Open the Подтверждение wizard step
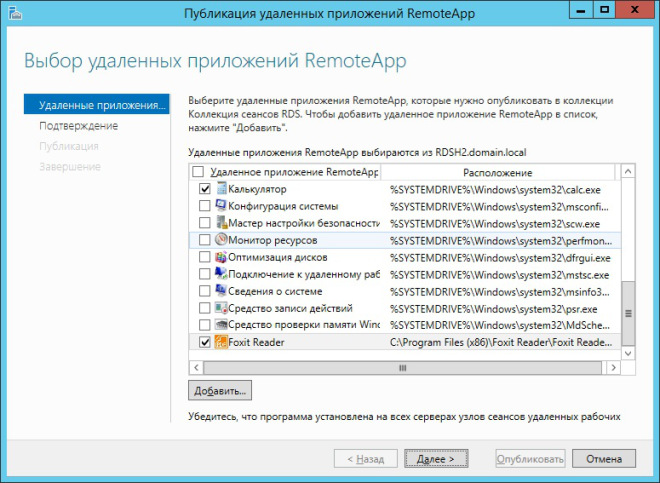The width and height of the screenshot is (660, 483). click(x=78, y=126)
